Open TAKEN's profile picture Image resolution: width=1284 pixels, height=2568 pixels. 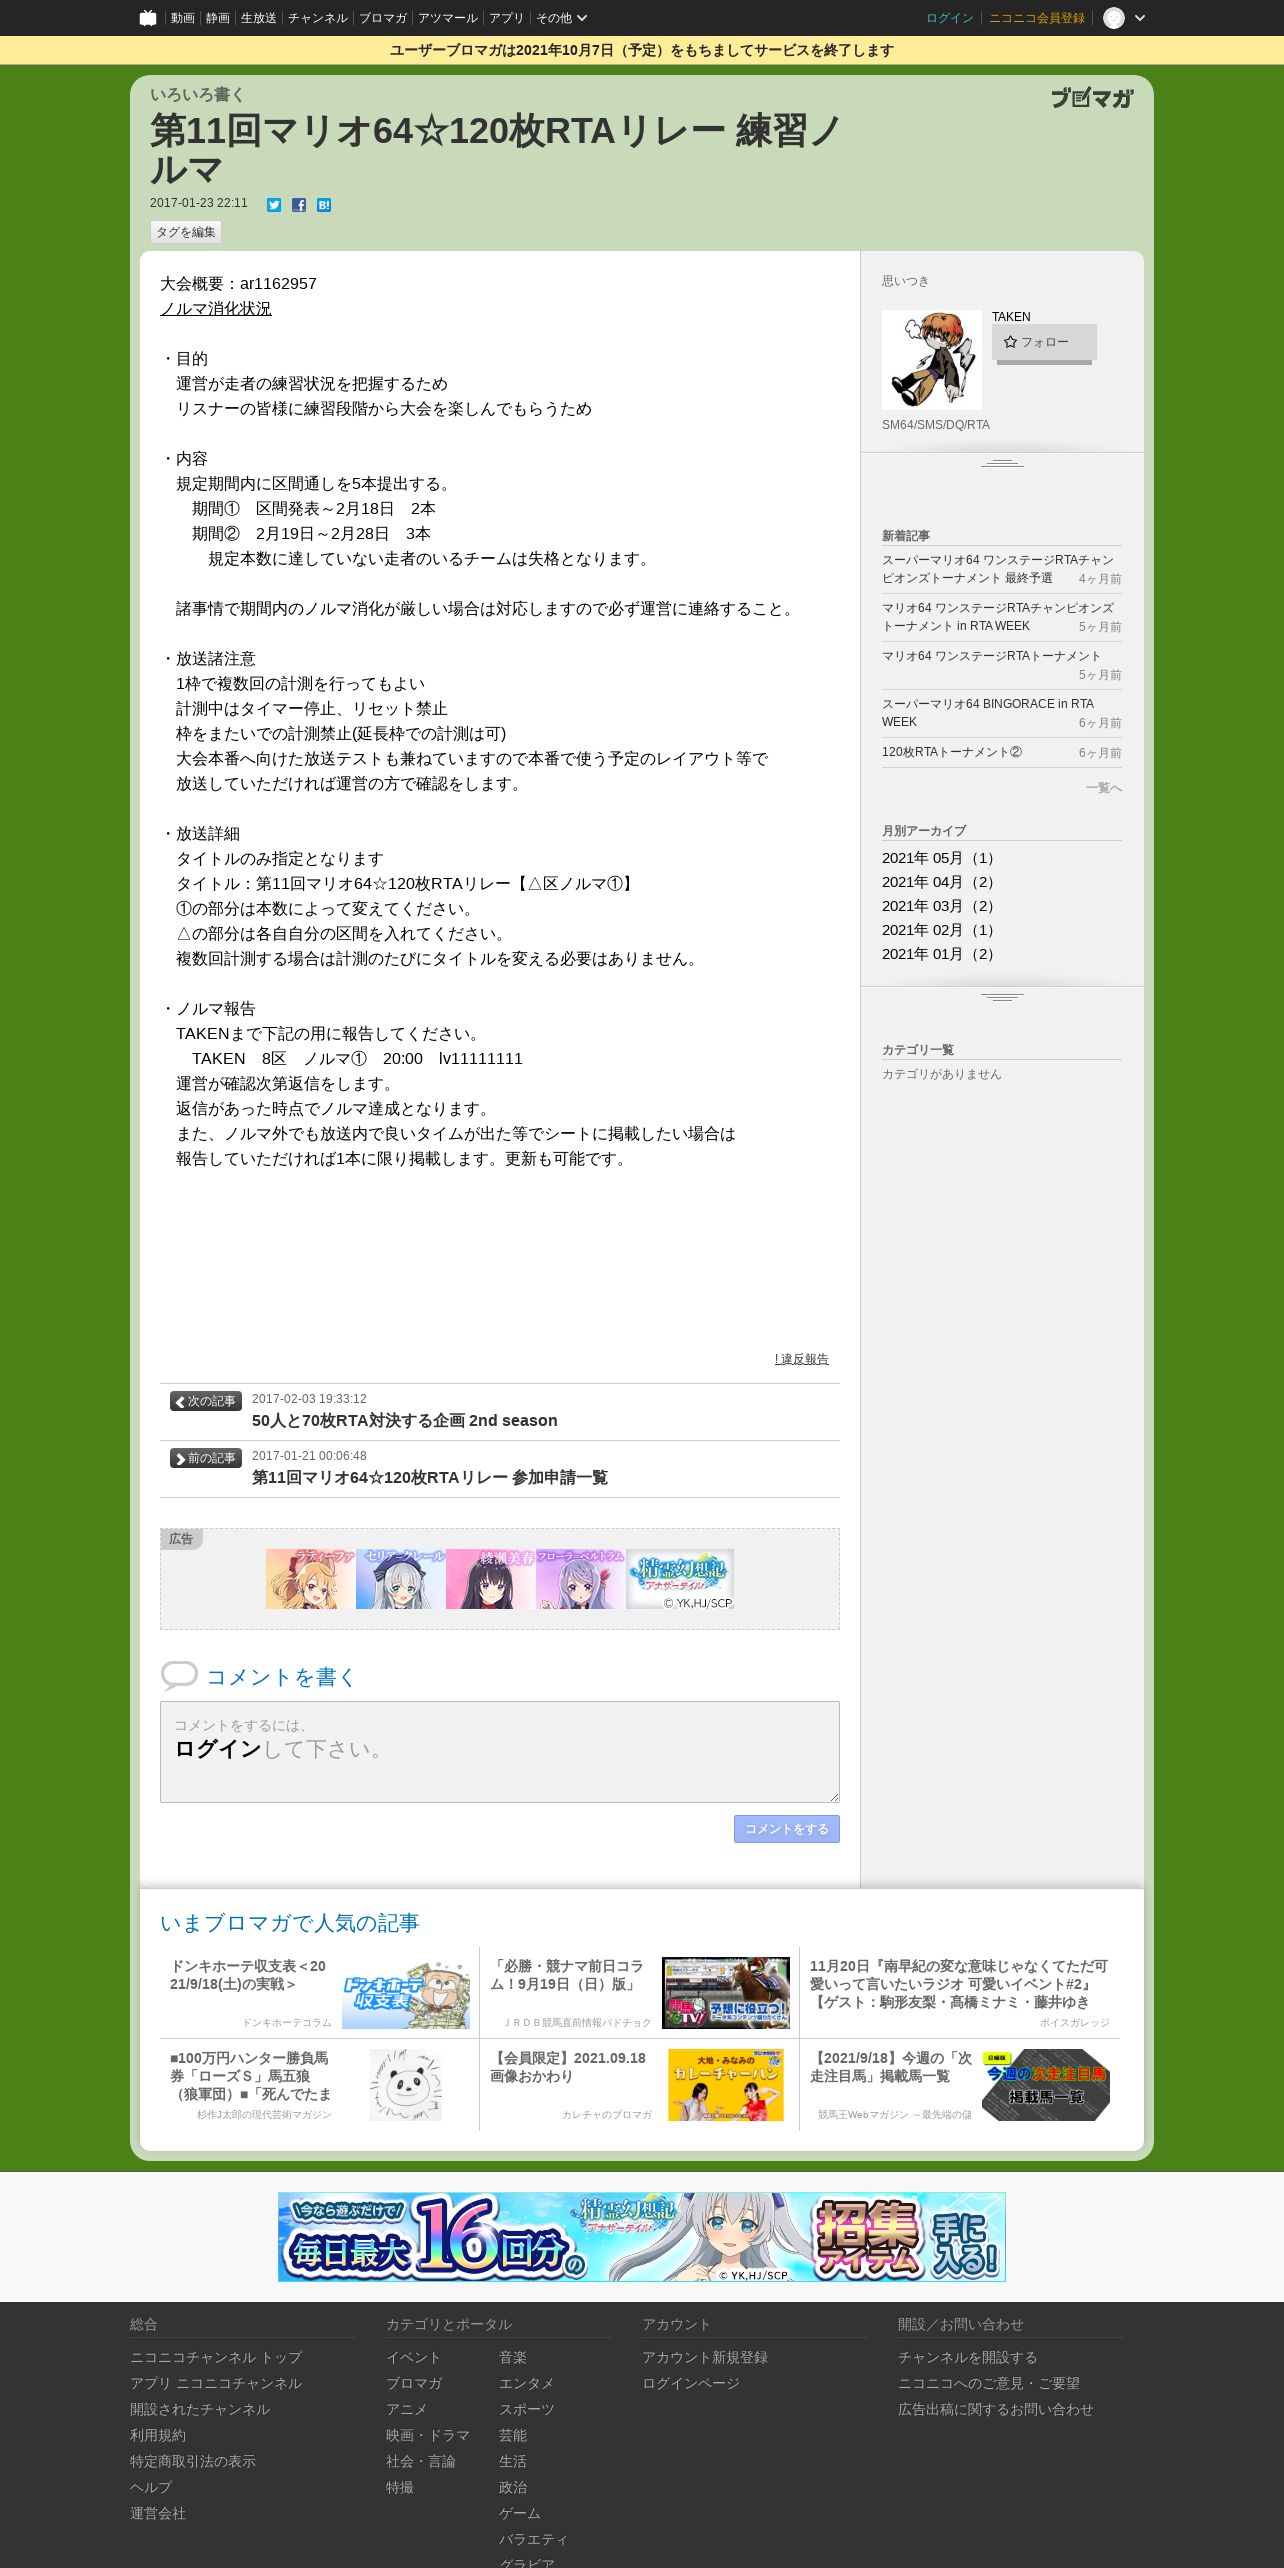(932, 360)
